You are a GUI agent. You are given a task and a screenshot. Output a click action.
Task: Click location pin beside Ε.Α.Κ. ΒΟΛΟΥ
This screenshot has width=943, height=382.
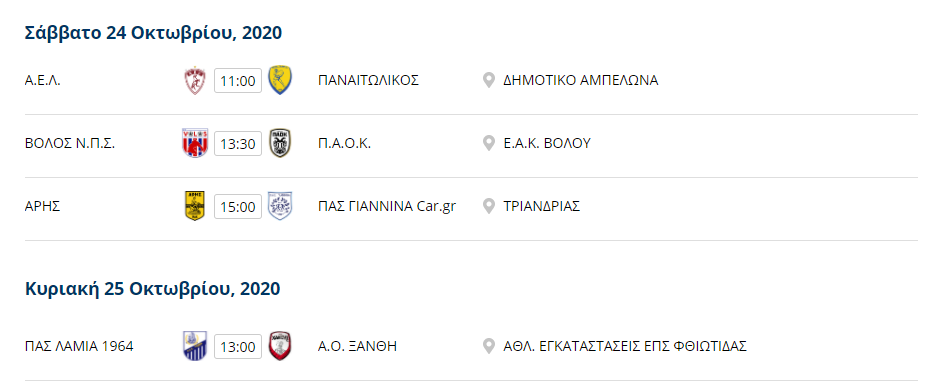click(x=489, y=143)
